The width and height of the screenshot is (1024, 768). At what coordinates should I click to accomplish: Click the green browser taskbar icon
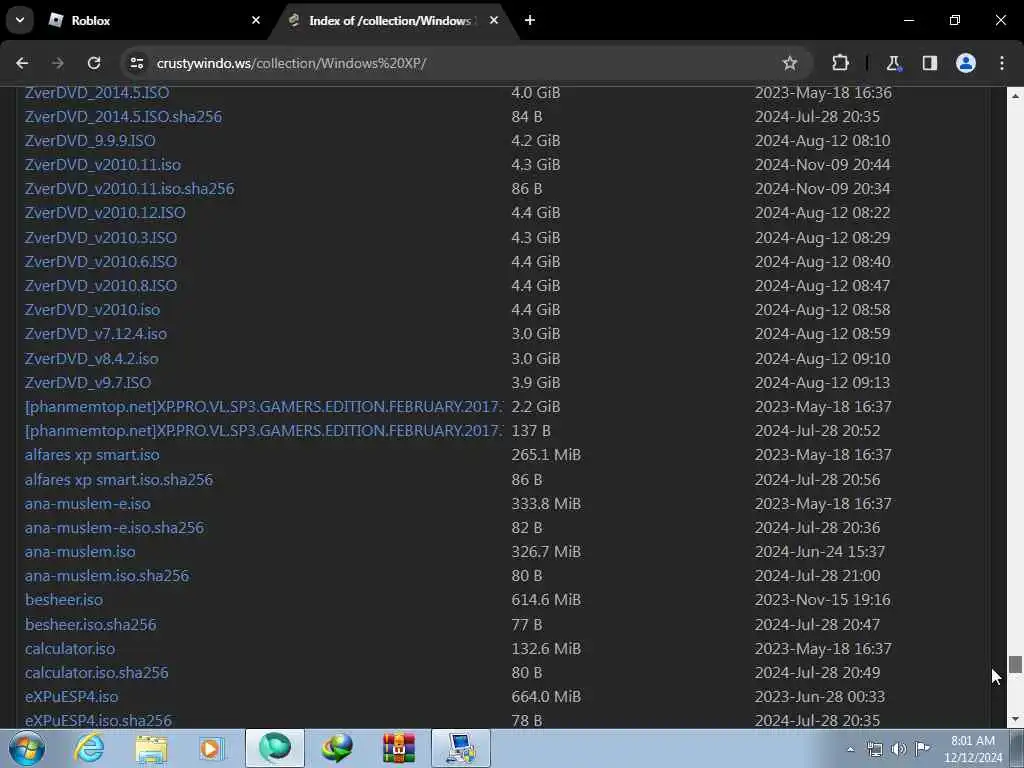click(275, 748)
